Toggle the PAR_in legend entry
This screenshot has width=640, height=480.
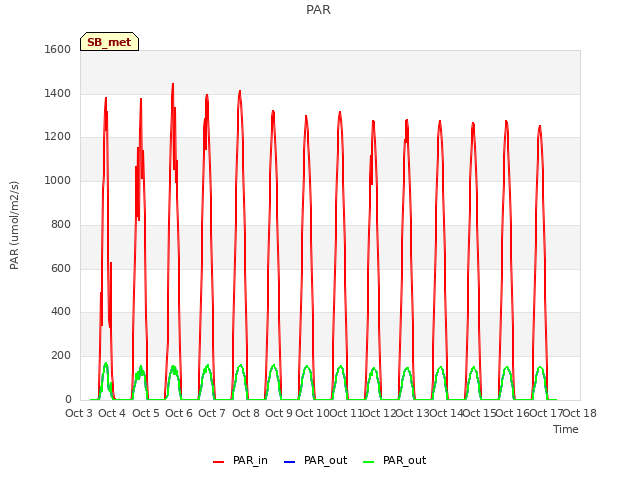[240, 460]
